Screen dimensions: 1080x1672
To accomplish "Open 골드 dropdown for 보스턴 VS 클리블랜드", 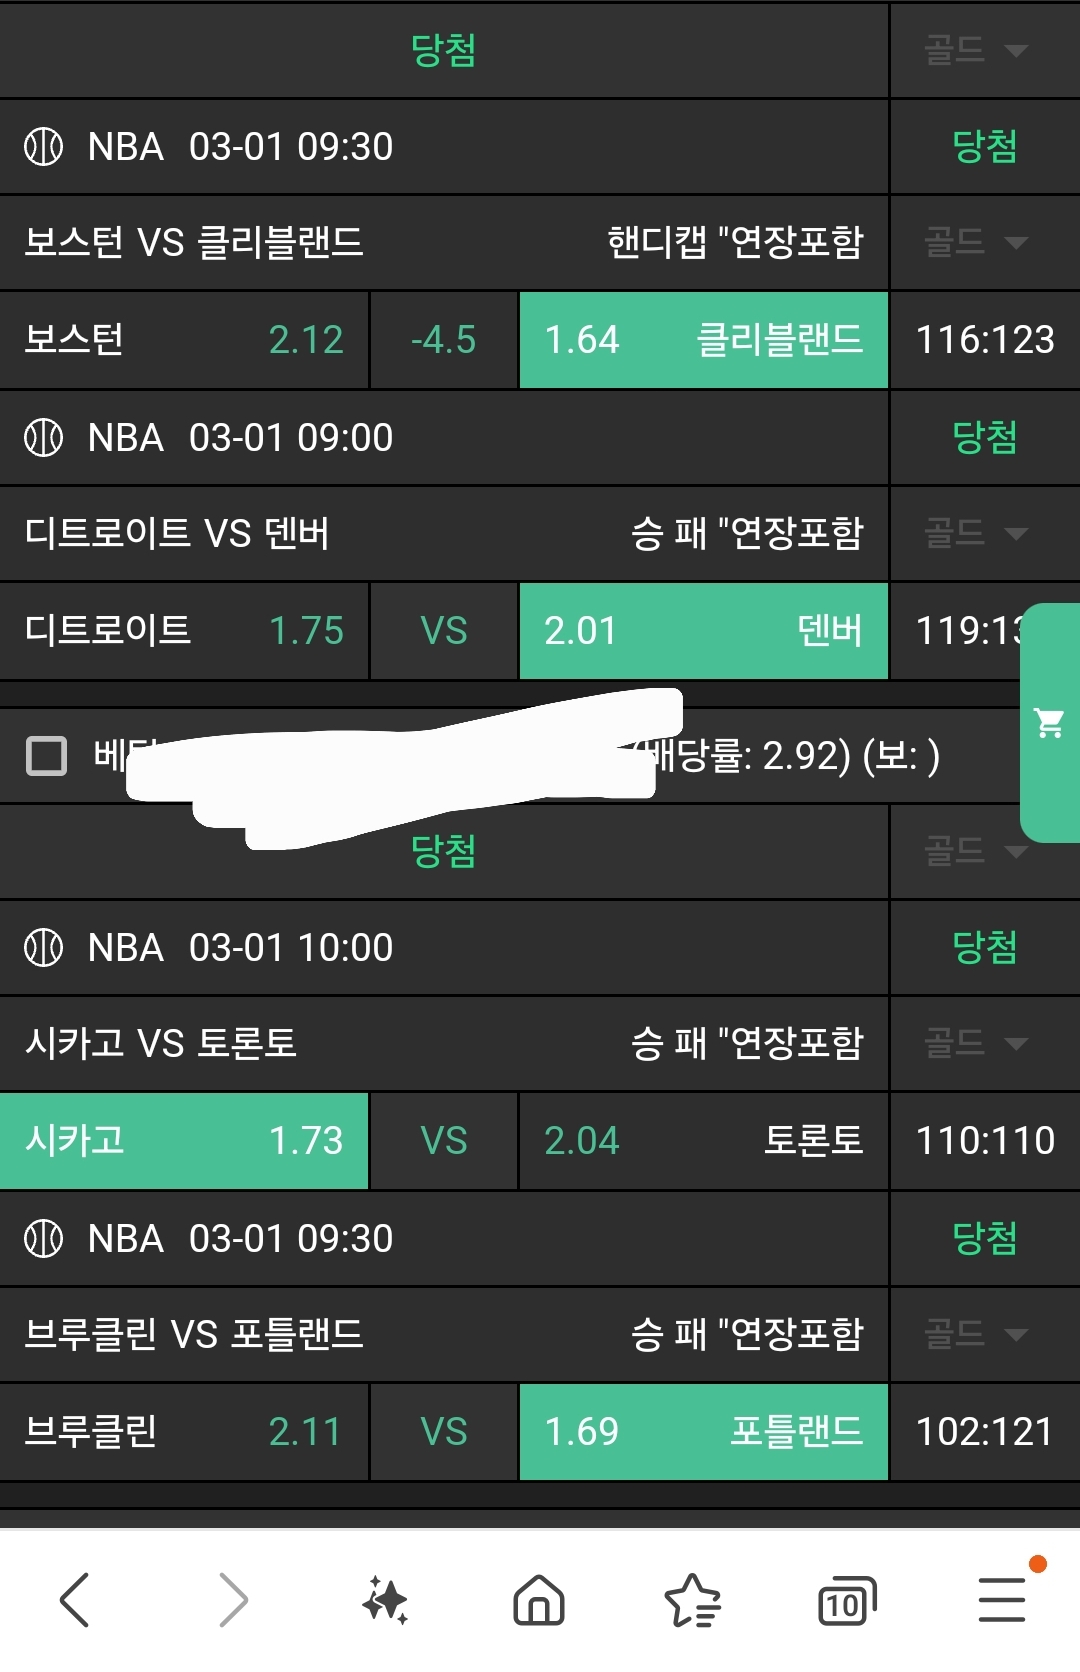I will coord(975,242).
